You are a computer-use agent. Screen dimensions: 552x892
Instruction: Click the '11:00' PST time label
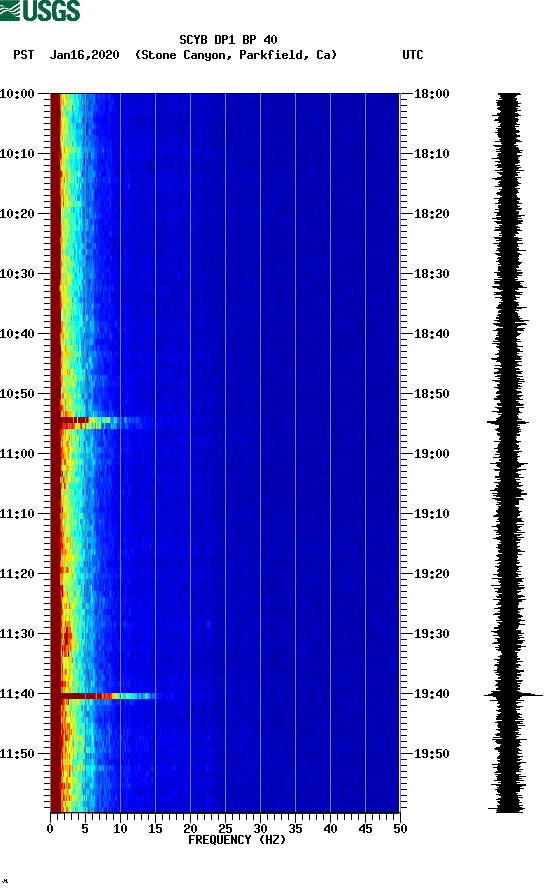[17, 453]
